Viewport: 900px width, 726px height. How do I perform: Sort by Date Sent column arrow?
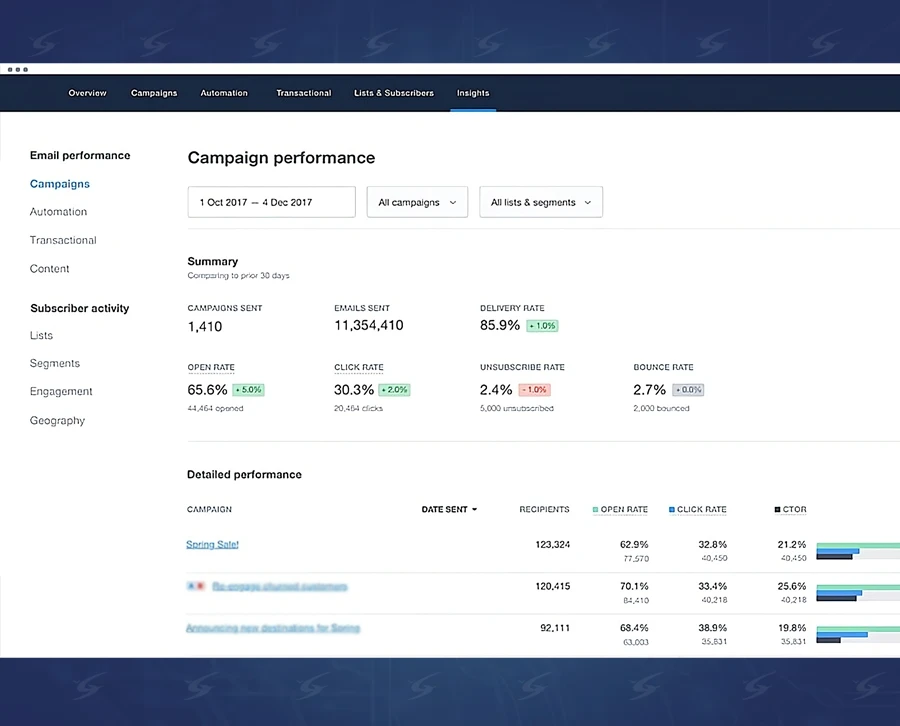pyautogui.click(x=474, y=510)
